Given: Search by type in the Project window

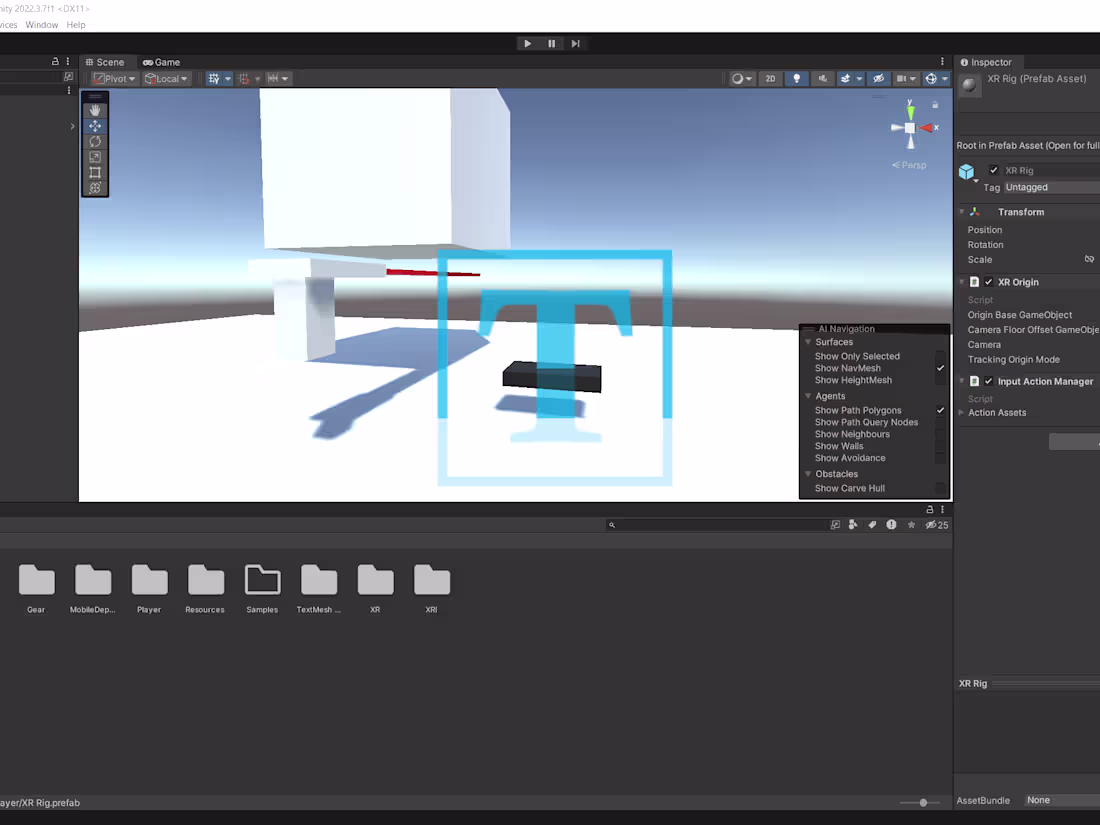Looking at the screenshot, I should (x=853, y=525).
